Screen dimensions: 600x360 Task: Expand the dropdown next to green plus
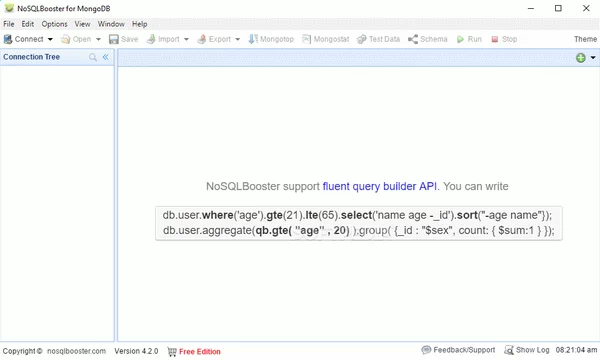[x=593, y=58]
